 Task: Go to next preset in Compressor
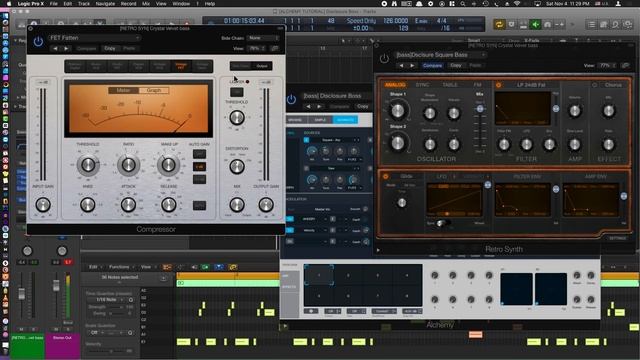tap(66, 48)
